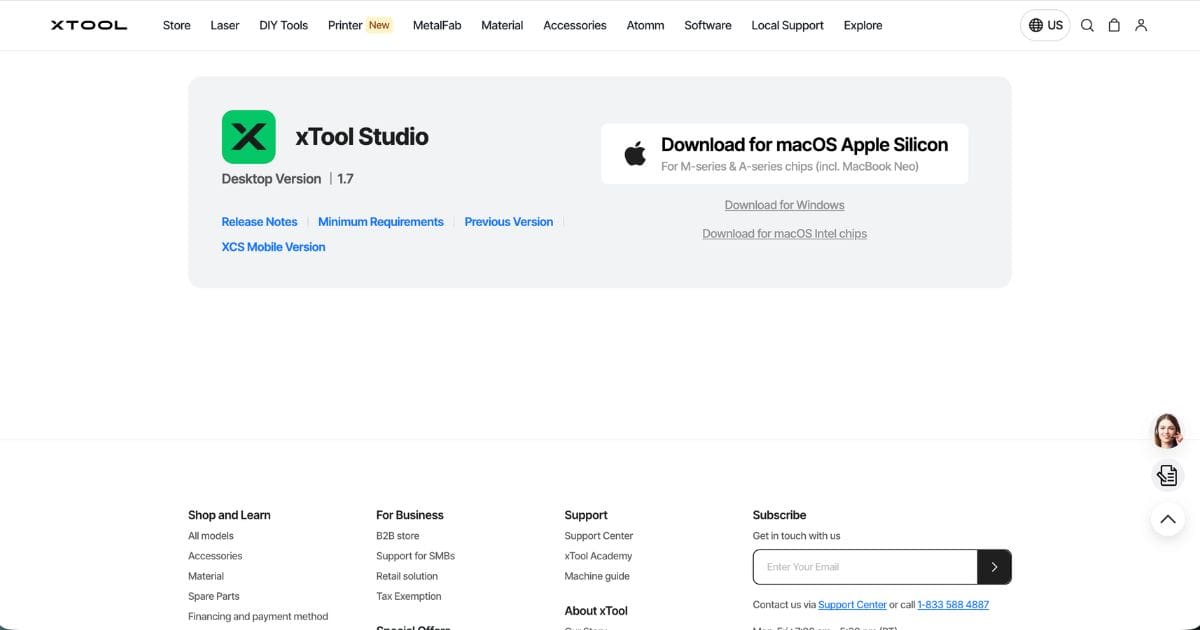The height and width of the screenshot is (630, 1200).
Task: Open XCS Mobile Version link
Action: tap(274, 247)
